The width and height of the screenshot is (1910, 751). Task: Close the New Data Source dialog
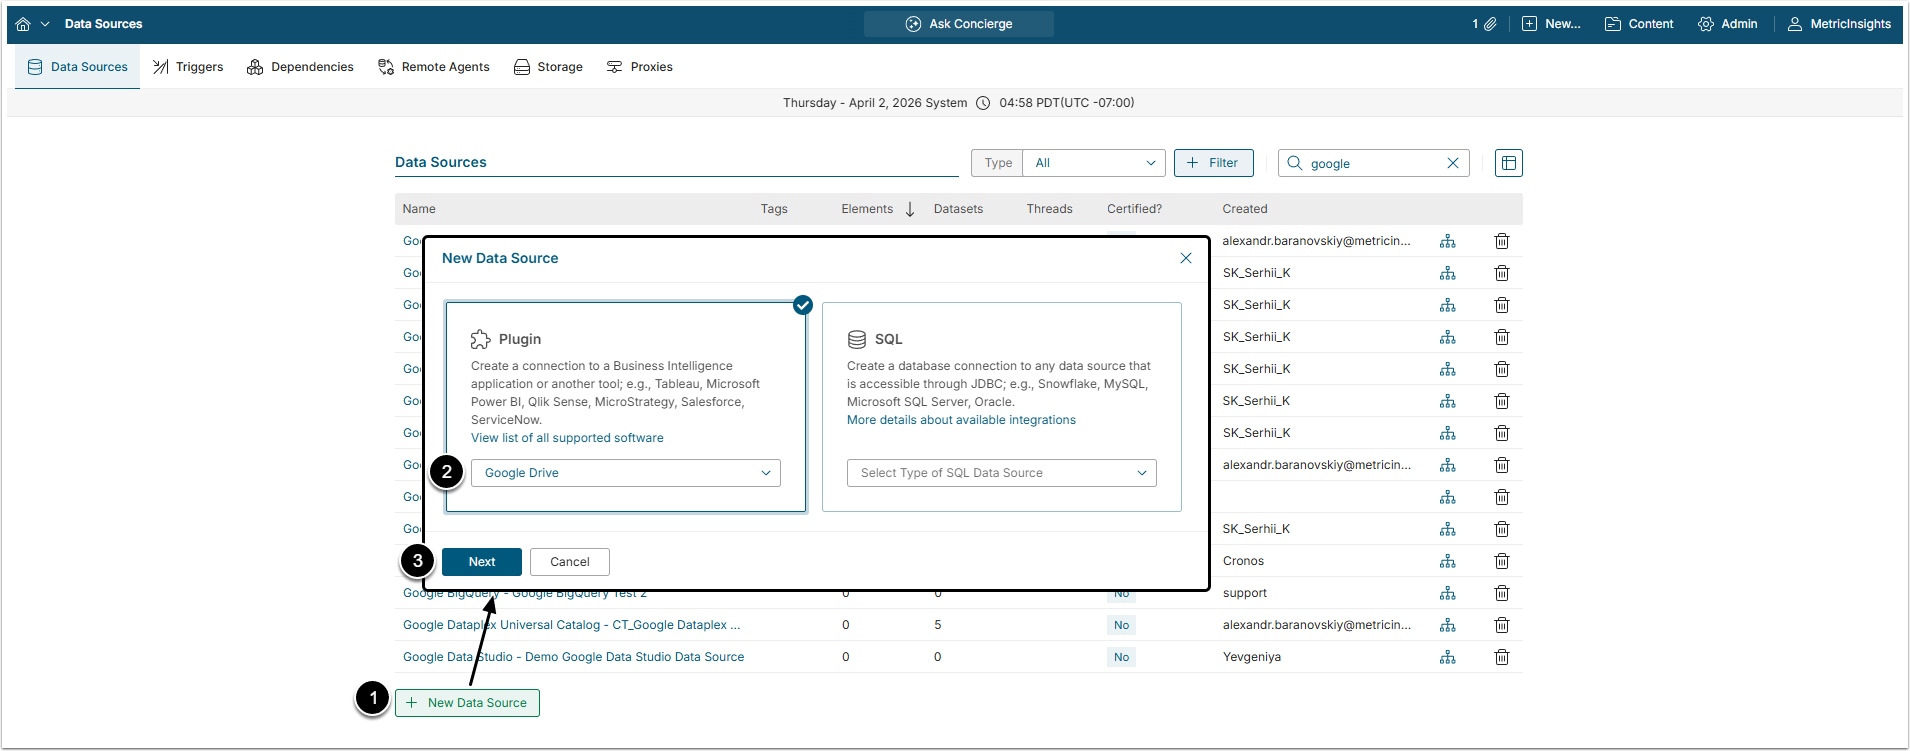point(1185,258)
